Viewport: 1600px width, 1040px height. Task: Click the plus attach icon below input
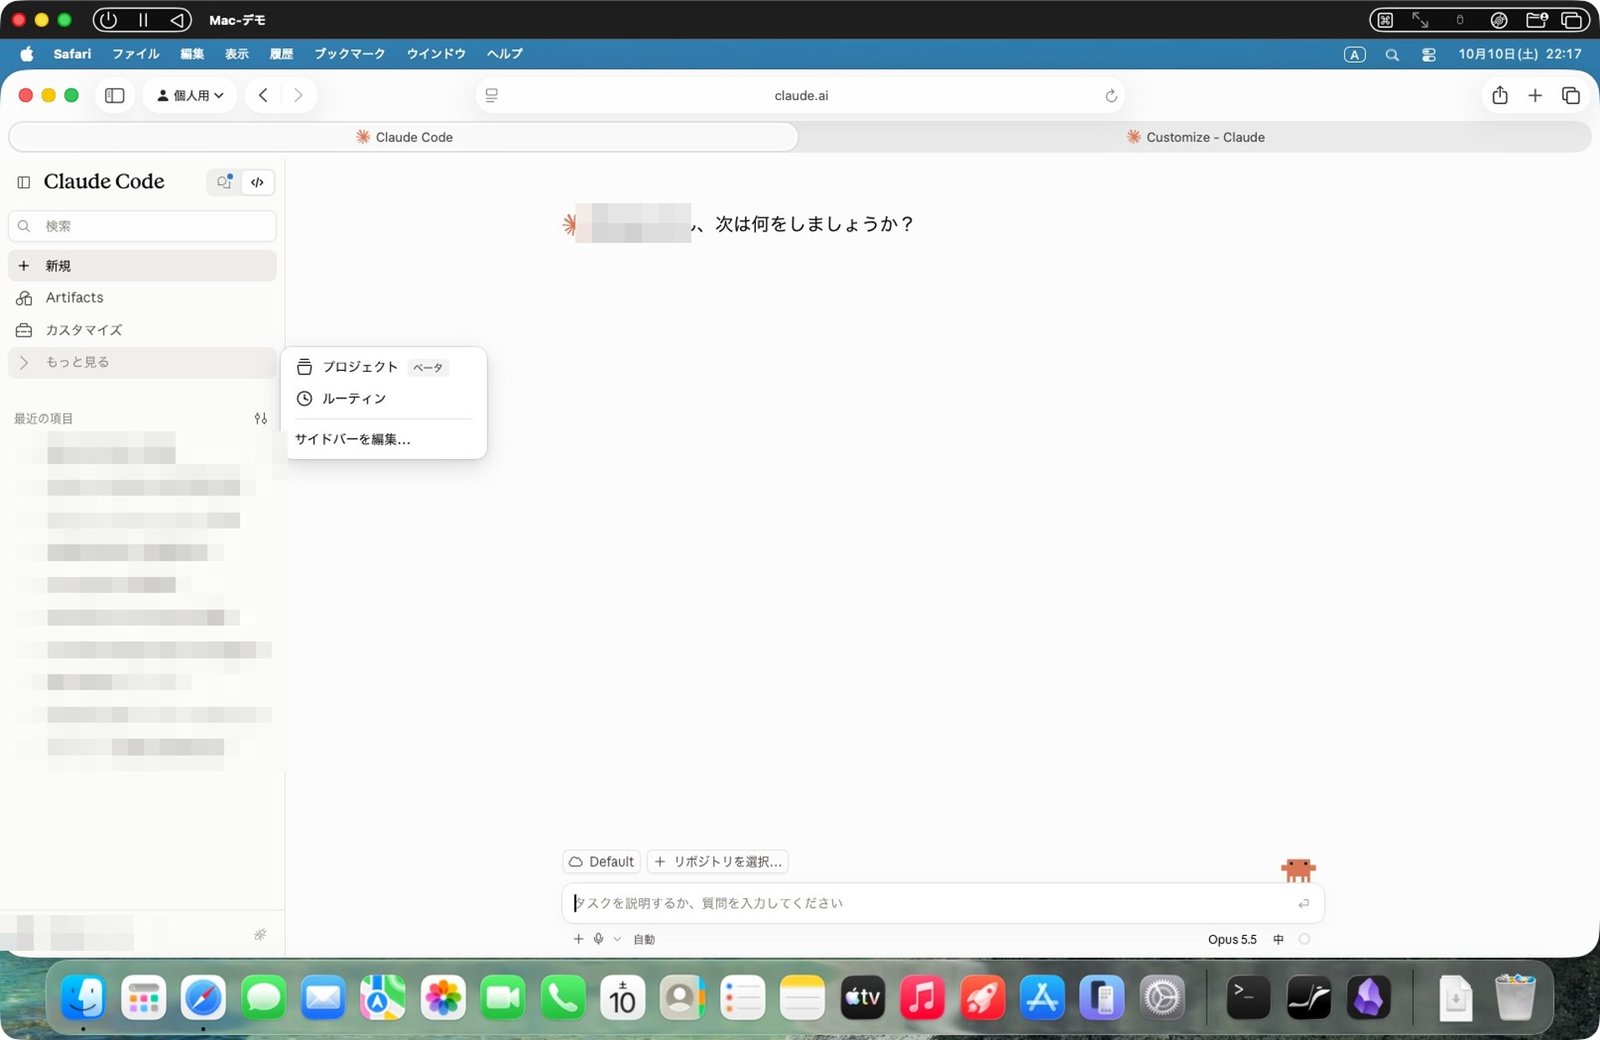(x=578, y=939)
